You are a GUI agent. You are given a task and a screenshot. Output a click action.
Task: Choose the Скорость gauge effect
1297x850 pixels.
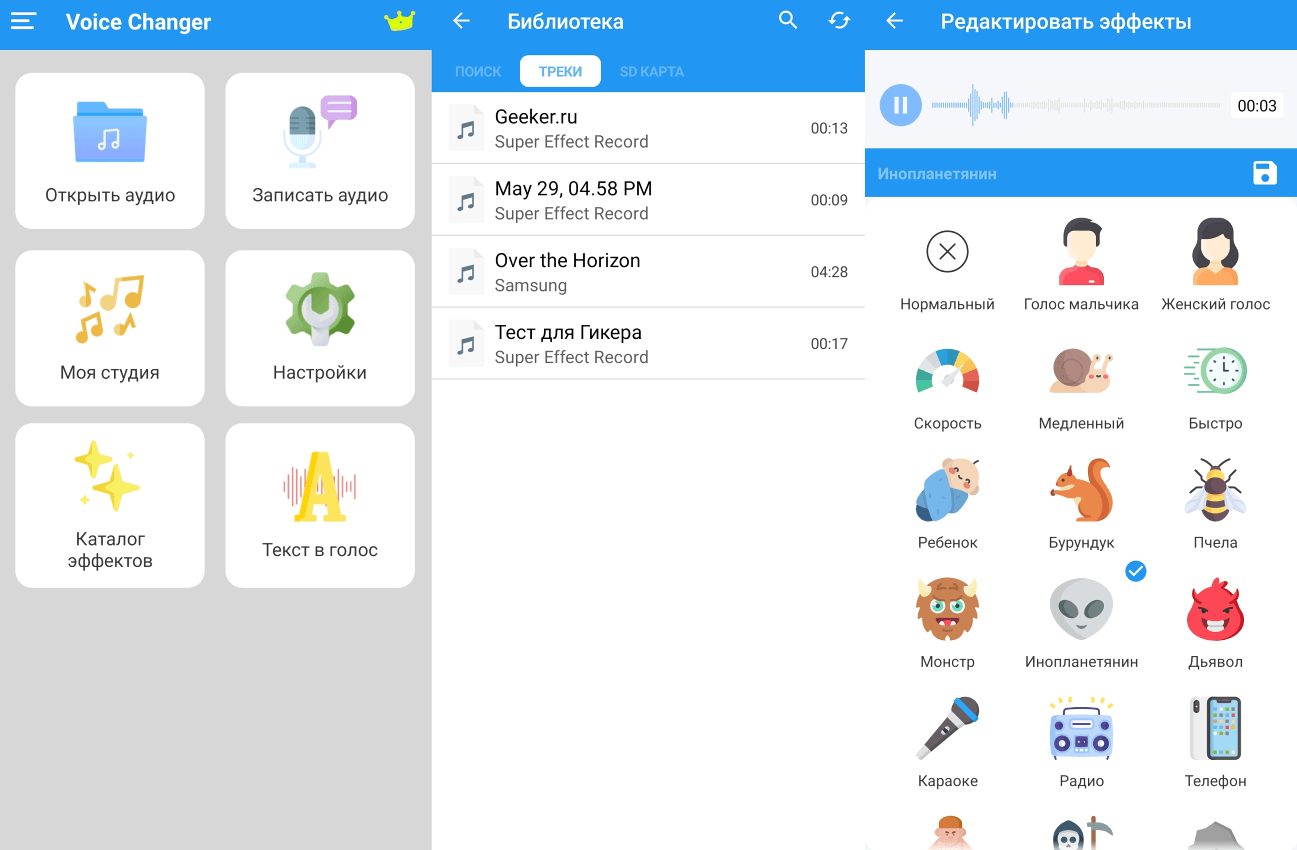[947, 388]
